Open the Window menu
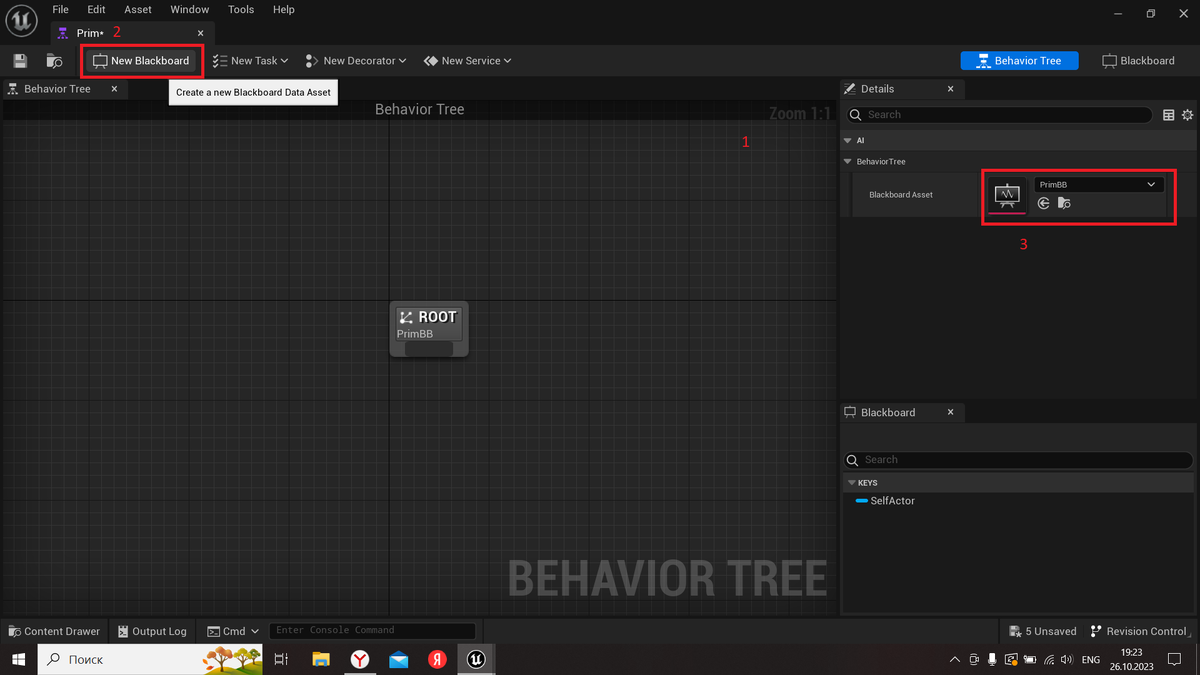This screenshot has height=675, width=1200. [190, 10]
